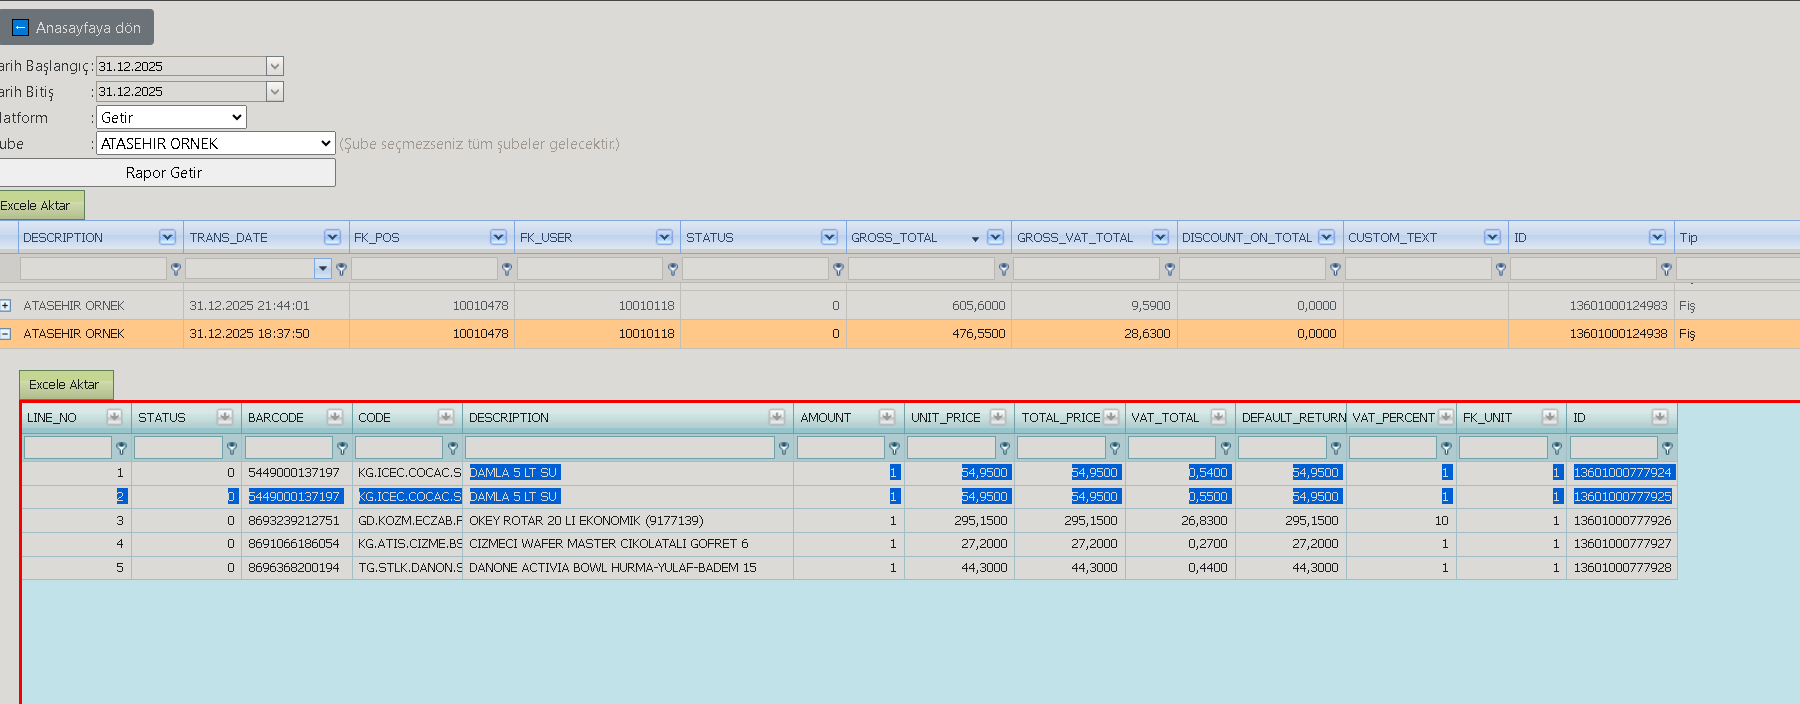Click the filter funnel under the detail grid's CODE column
This screenshot has width=1800, height=704.
452,448
